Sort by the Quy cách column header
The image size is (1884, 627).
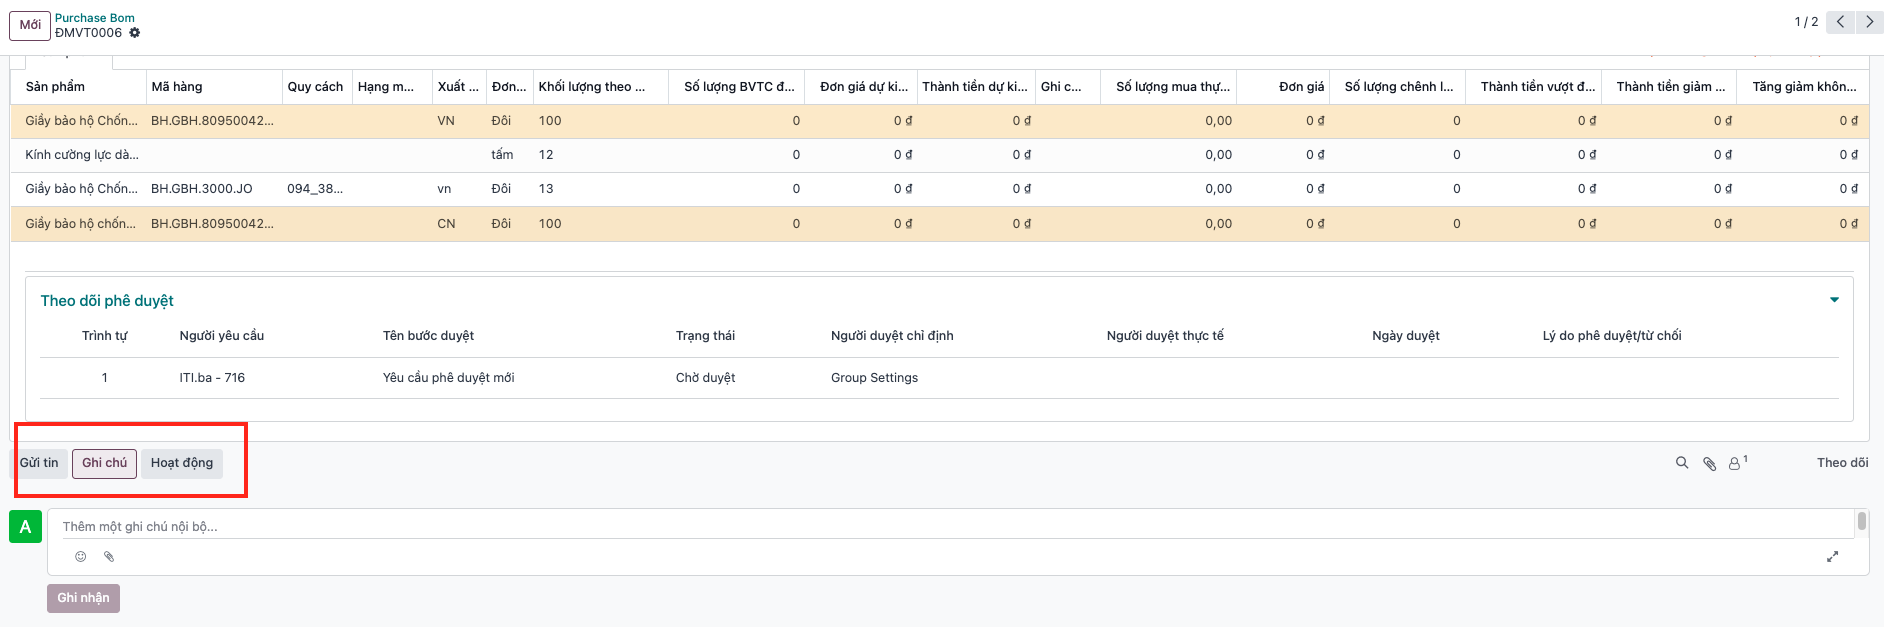pyautogui.click(x=315, y=87)
